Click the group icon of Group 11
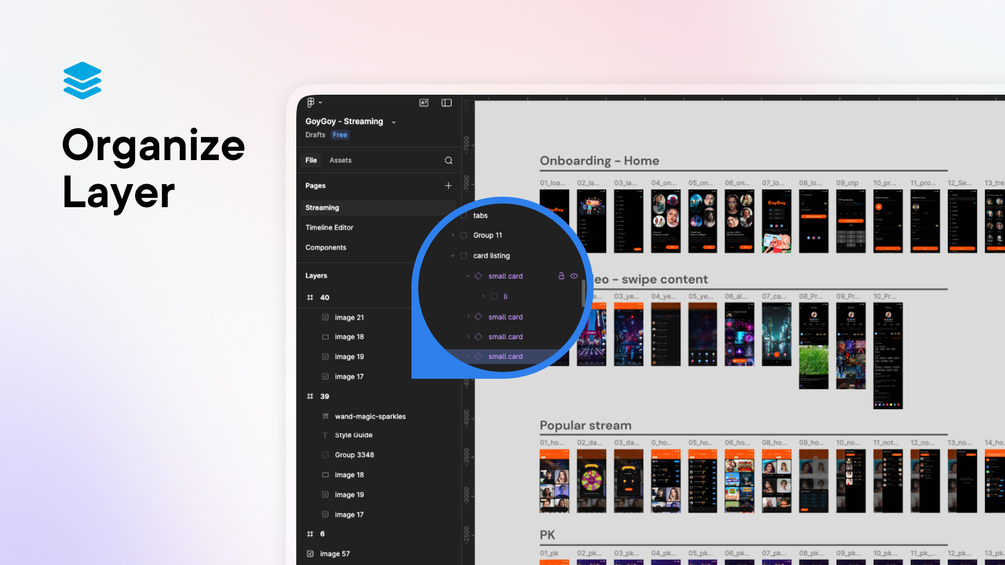This screenshot has height=565, width=1005. tap(463, 235)
